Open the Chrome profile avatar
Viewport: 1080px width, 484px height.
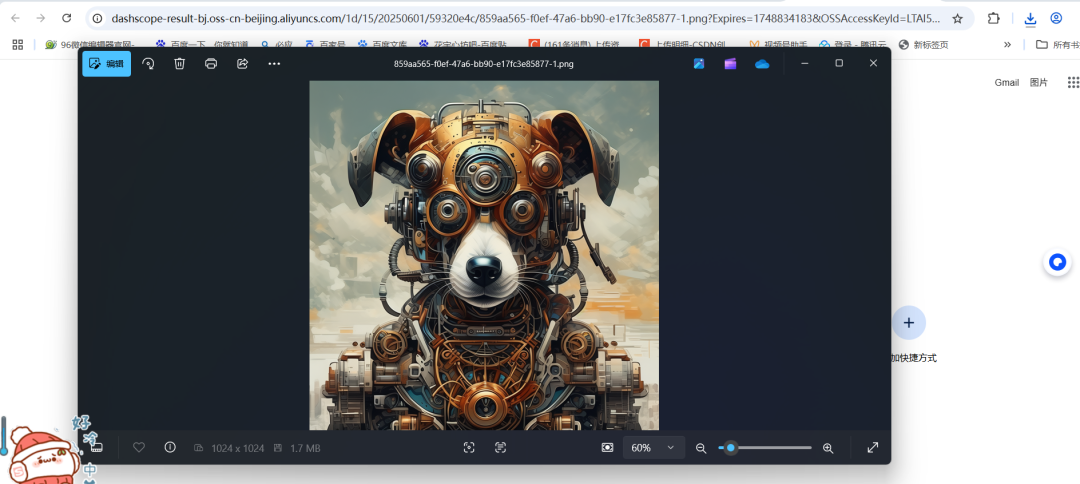point(1057,19)
